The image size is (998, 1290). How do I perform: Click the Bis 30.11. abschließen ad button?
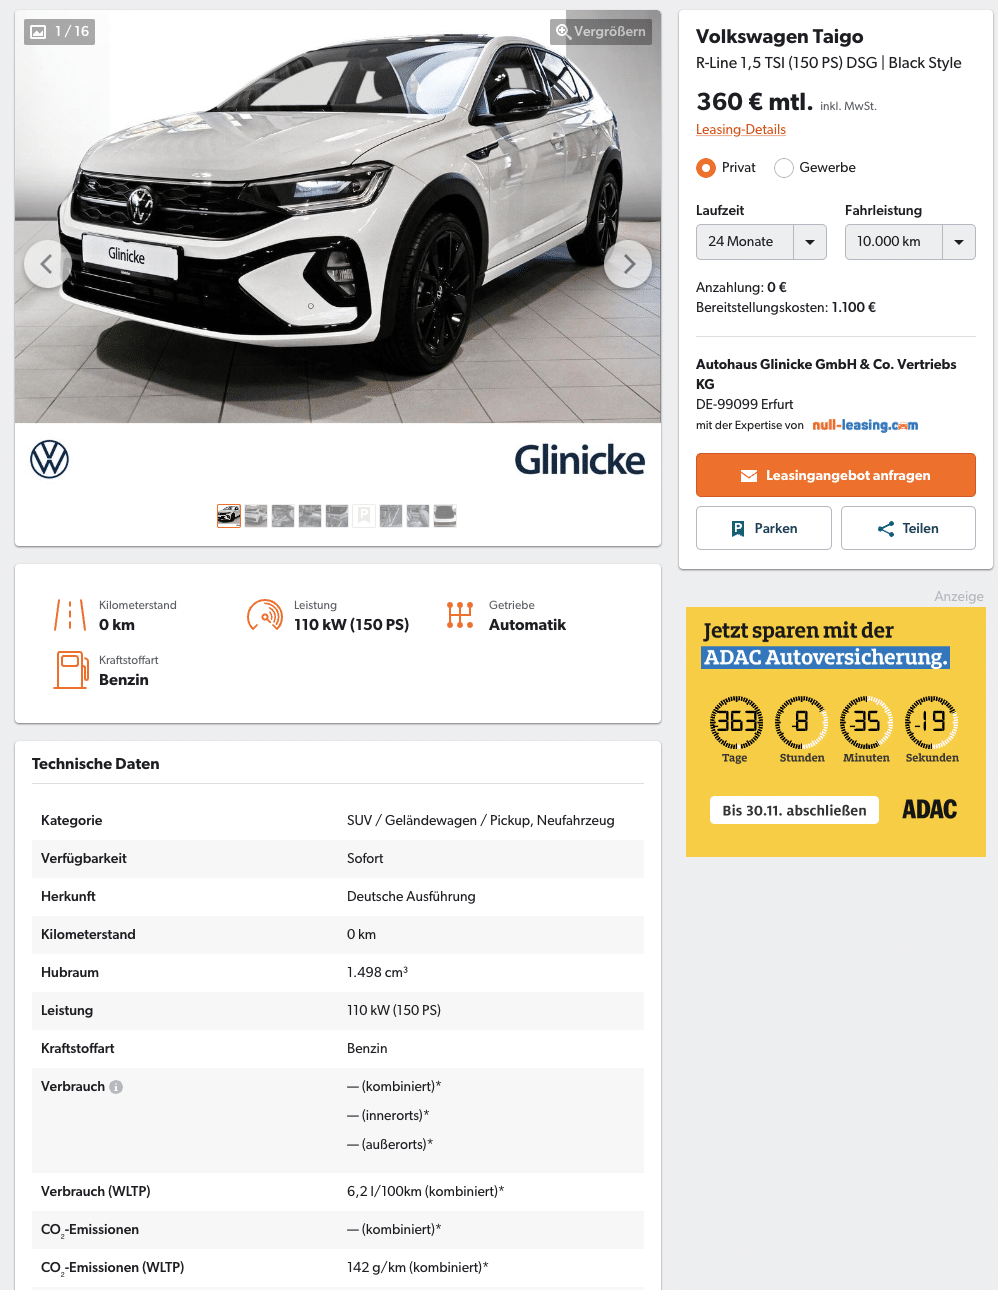(794, 810)
